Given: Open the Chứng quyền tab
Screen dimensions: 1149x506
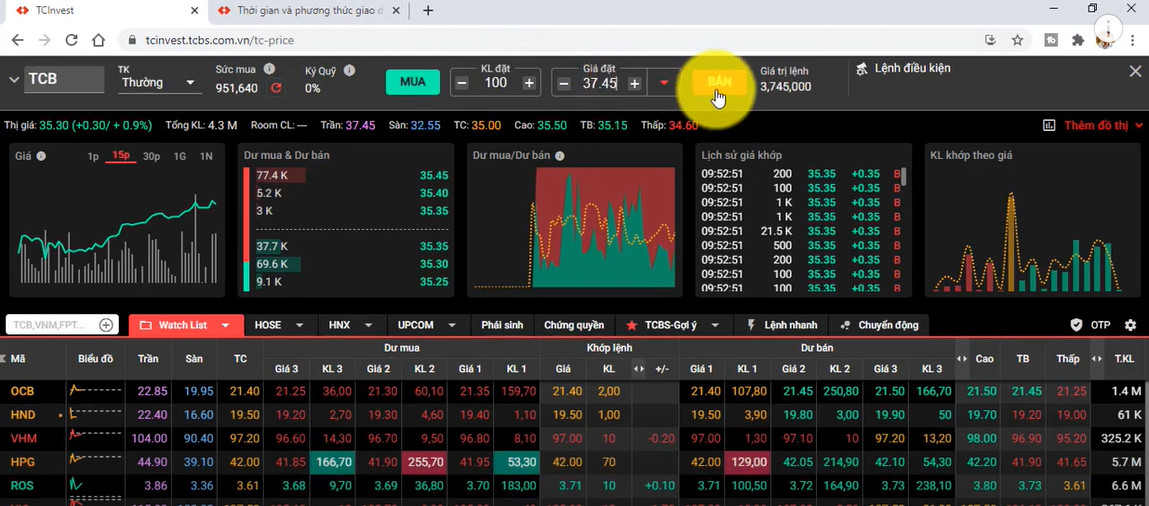Looking at the screenshot, I should (574, 325).
